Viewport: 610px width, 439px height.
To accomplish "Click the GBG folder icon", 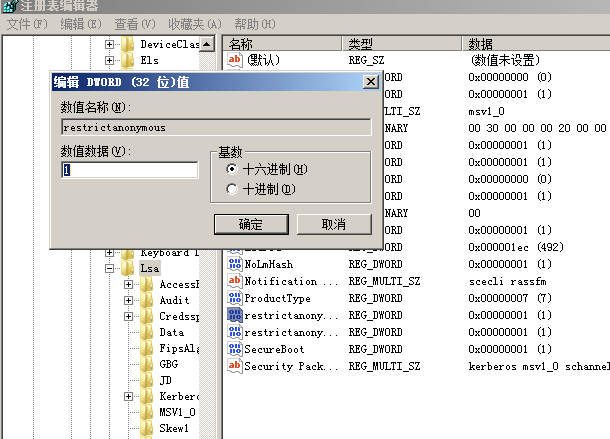I will (147, 364).
